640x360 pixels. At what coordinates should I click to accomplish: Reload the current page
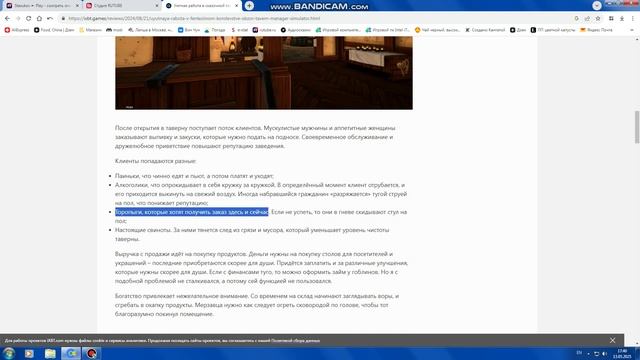[x=29, y=18]
